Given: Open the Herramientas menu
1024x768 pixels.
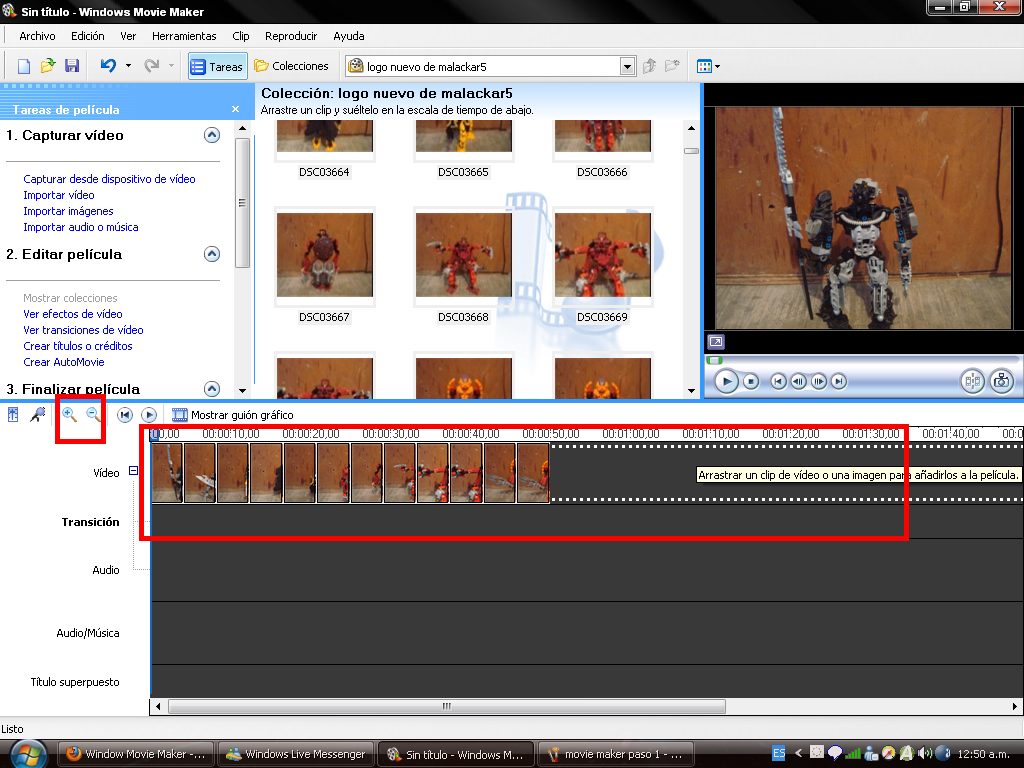Looking at the screenshot, I should (184, 35).
